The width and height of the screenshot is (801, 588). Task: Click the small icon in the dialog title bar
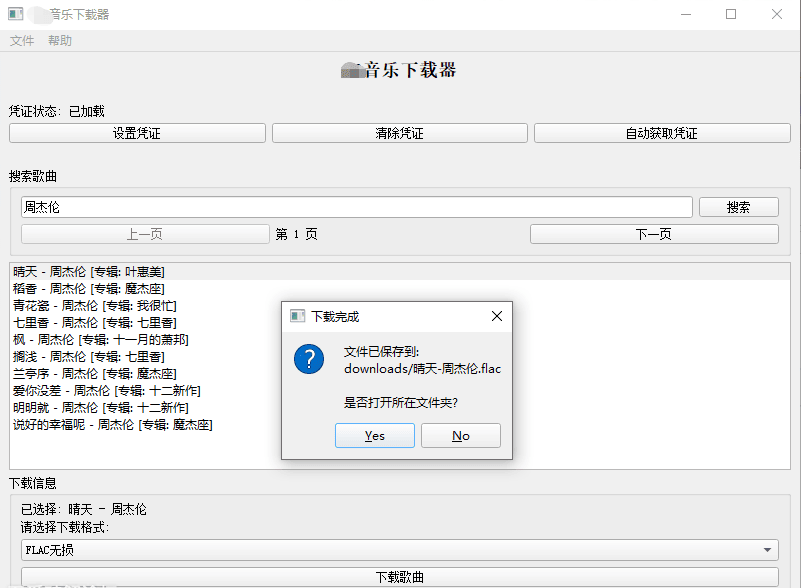[297, 316]
